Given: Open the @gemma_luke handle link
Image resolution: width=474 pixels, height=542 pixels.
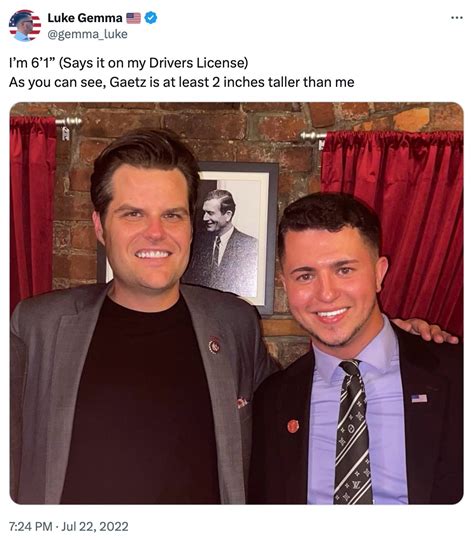Looking at the screenshot, I should tap(87, 34).
